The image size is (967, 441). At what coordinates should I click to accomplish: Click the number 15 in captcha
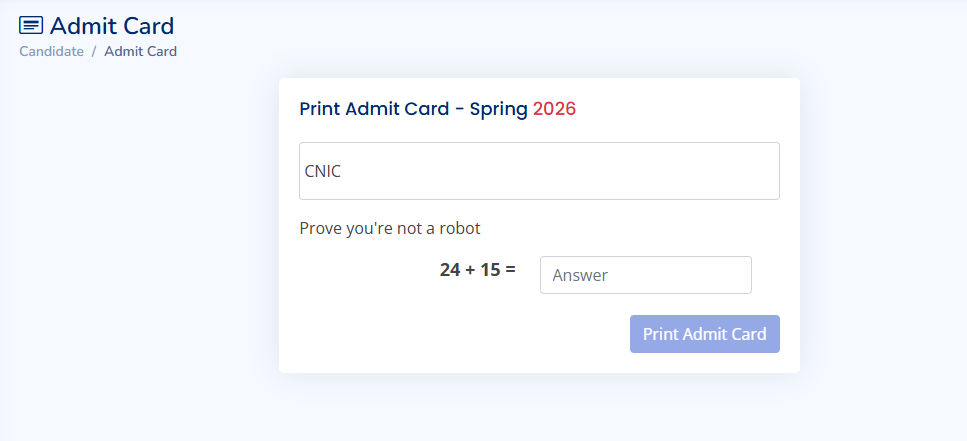pyautogui.click(x=490, y=270)
